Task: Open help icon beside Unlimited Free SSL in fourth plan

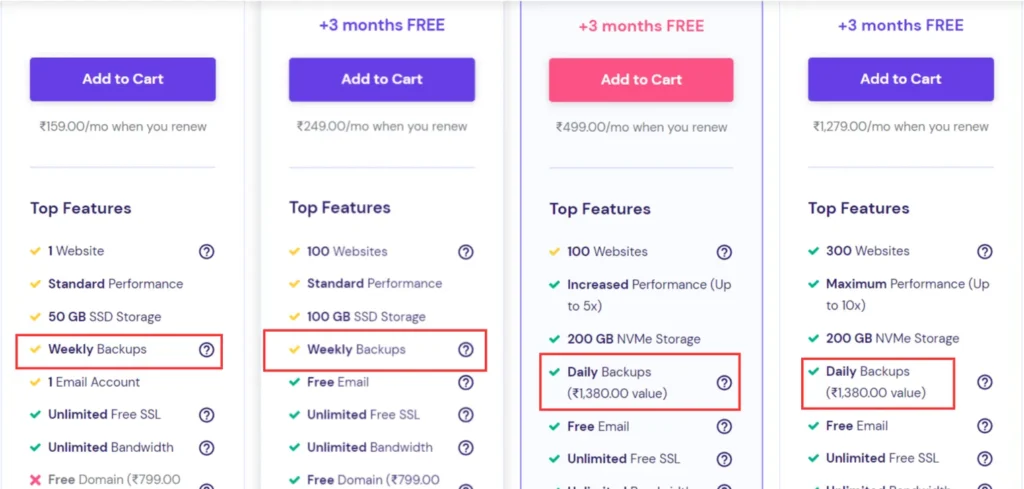Action: (x=985, y=458)
